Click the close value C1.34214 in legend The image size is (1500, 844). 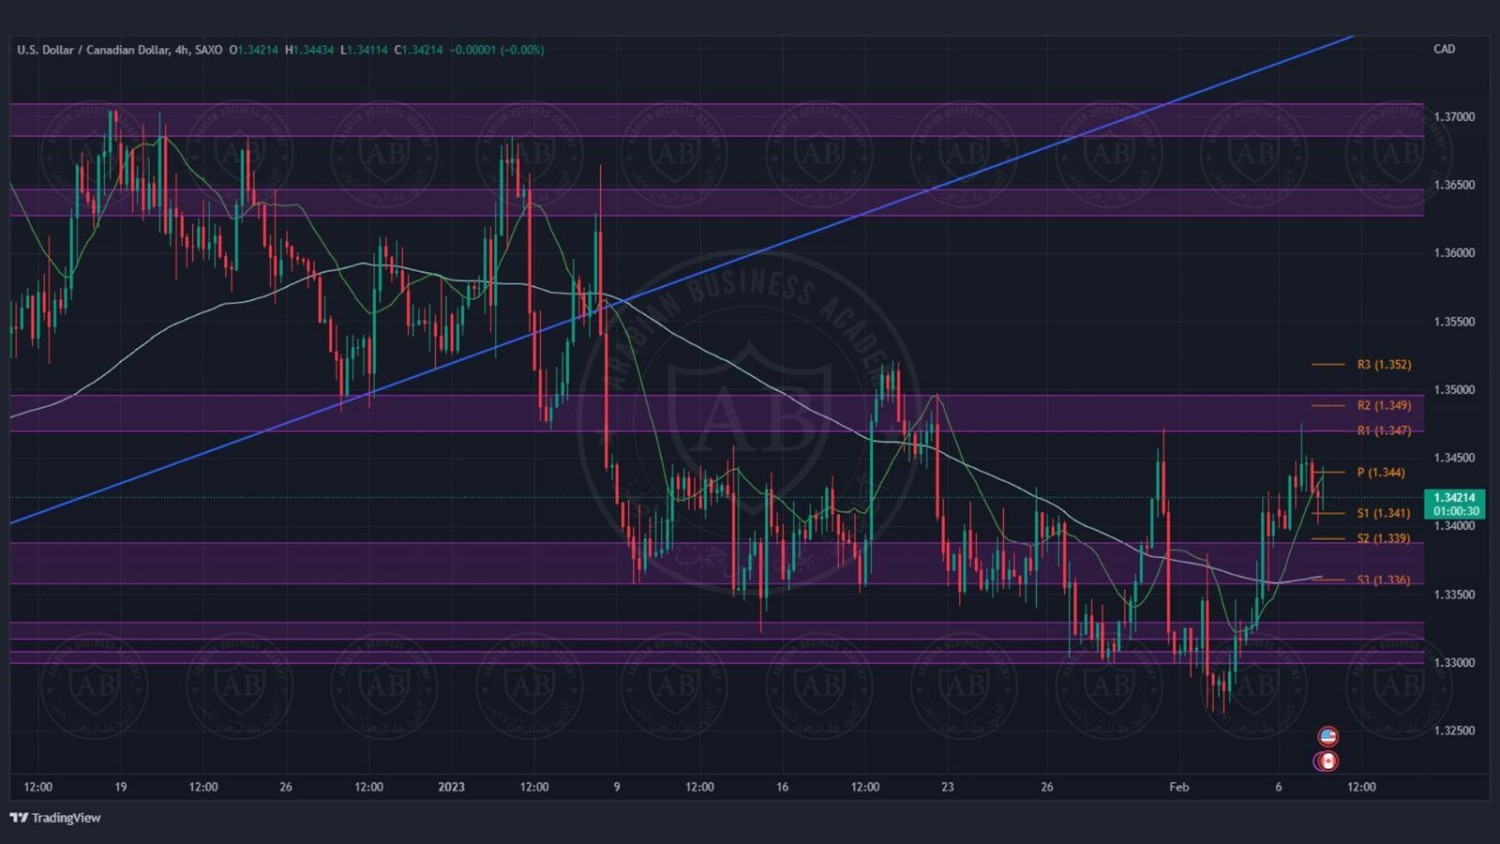(x=419, y=50)
